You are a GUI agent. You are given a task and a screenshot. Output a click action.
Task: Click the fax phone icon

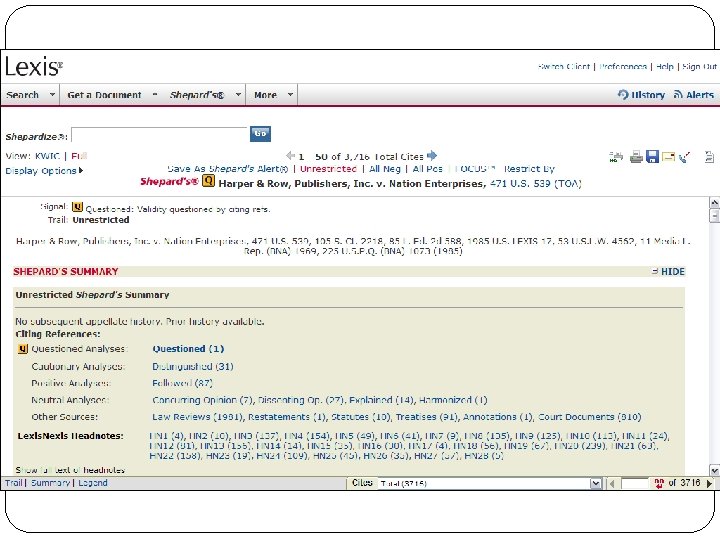point(684,158)
